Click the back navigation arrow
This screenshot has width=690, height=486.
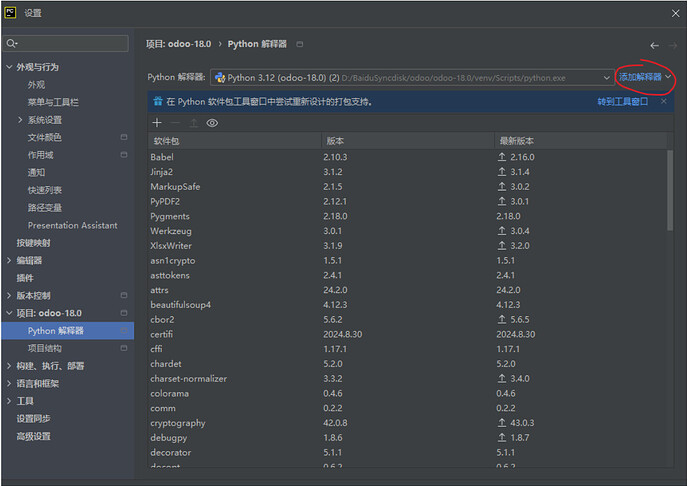654,45
